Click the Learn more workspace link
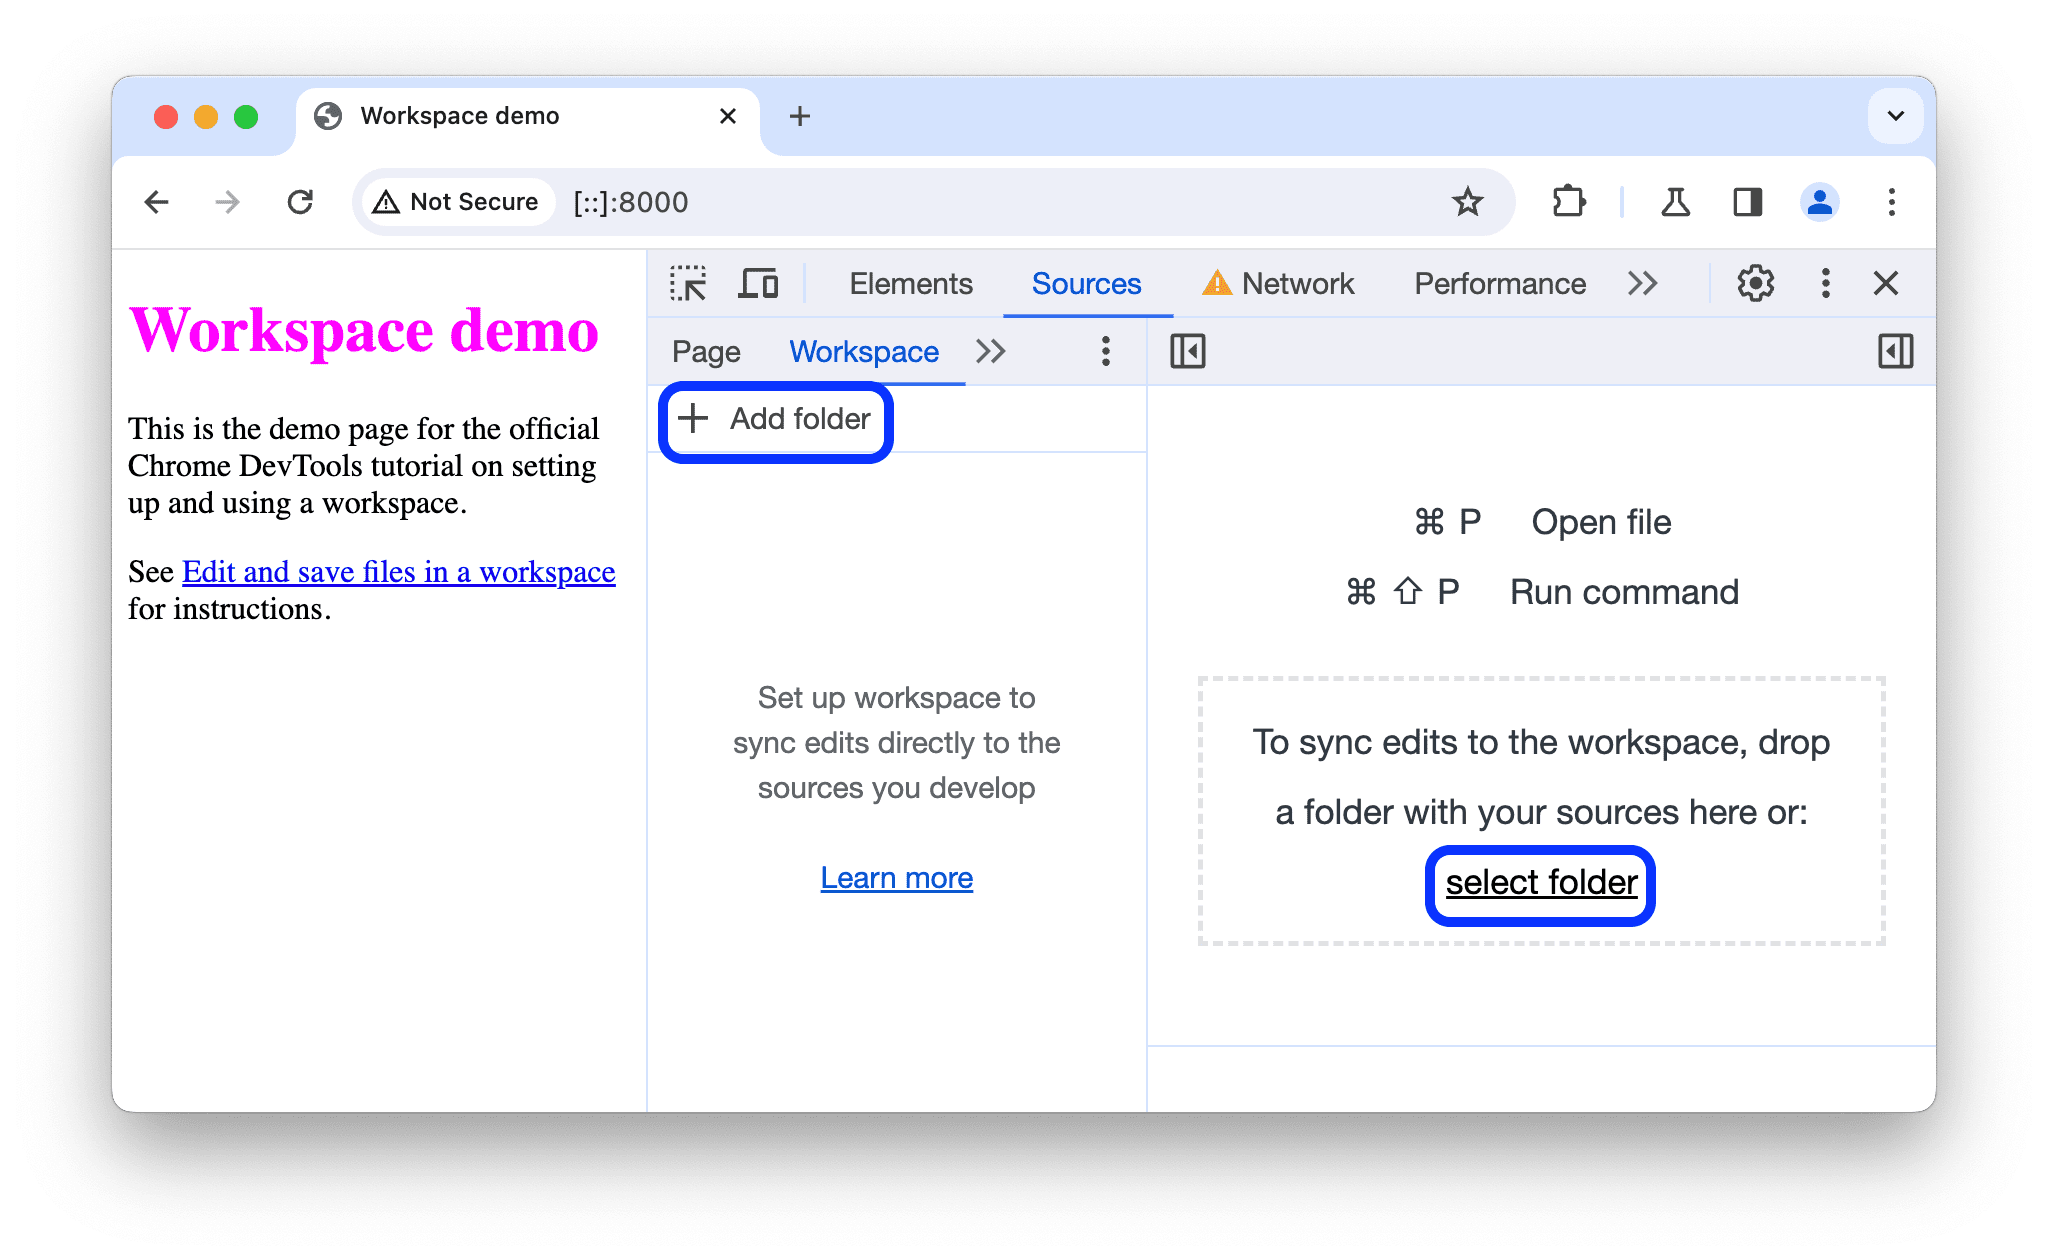 point(898,877)
